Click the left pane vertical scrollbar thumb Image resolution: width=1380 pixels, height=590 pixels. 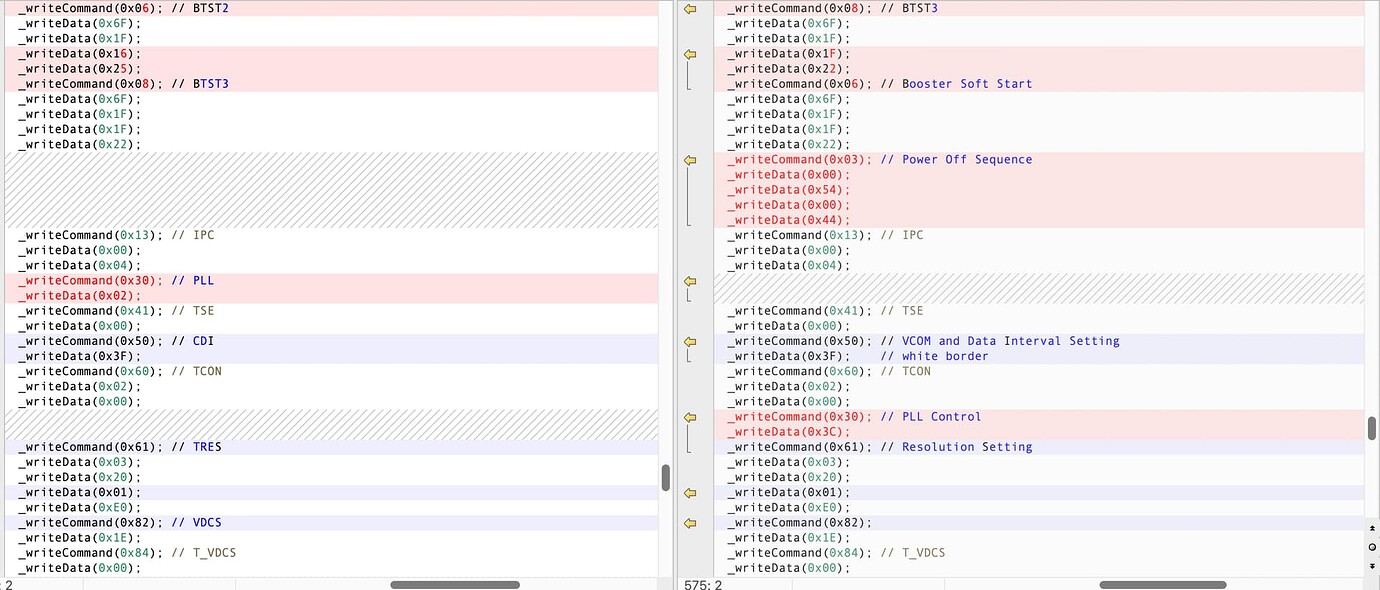point(666,477)
